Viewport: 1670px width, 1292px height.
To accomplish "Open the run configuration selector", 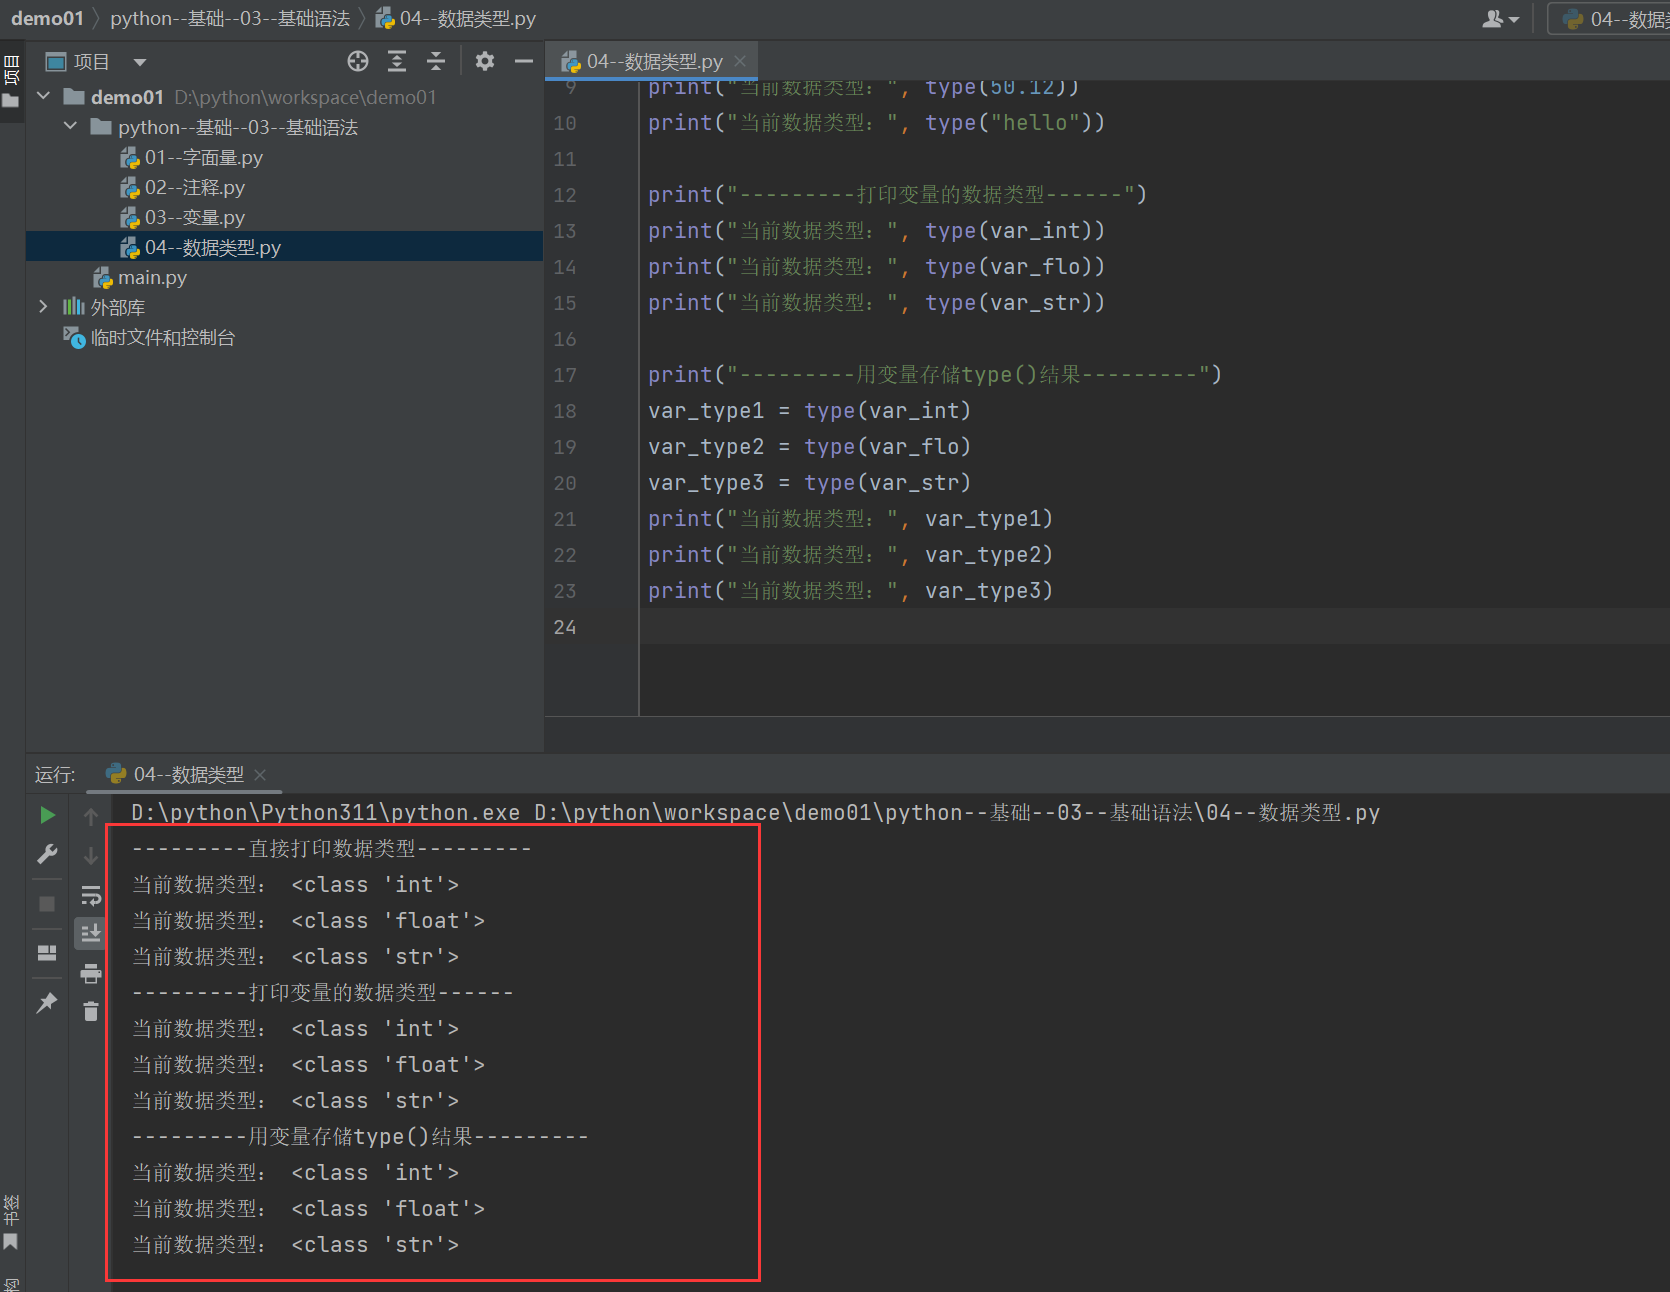I will (x=1610, y=19).
